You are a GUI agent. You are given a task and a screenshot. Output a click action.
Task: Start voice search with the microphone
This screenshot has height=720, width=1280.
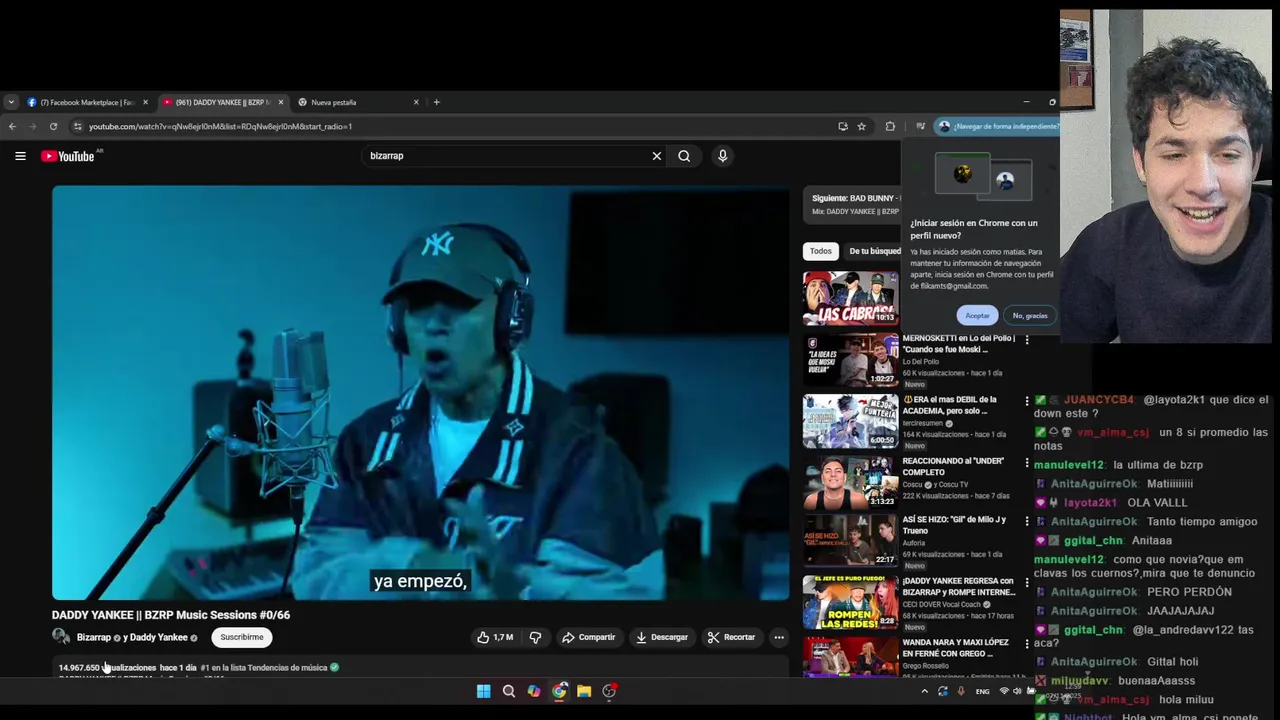[x=722, y=156]
